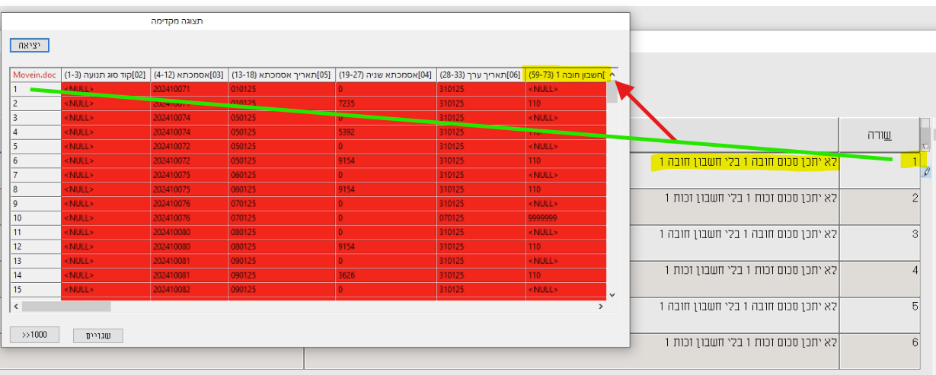Viewport: 936px width, 375px height.
Task: Click cell 202410076 in row 9
Action: pos(189,204)
